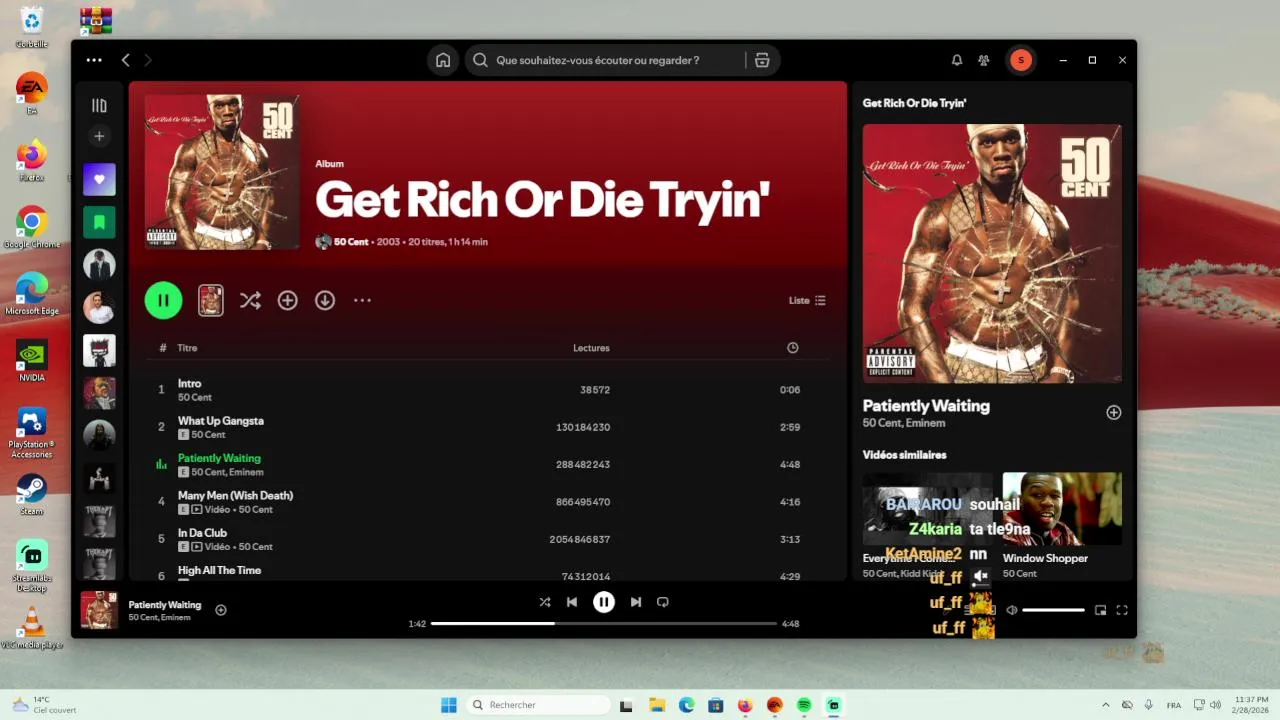Toggle shuffle next to the album download icon
1280x720 pixels.
250,300
